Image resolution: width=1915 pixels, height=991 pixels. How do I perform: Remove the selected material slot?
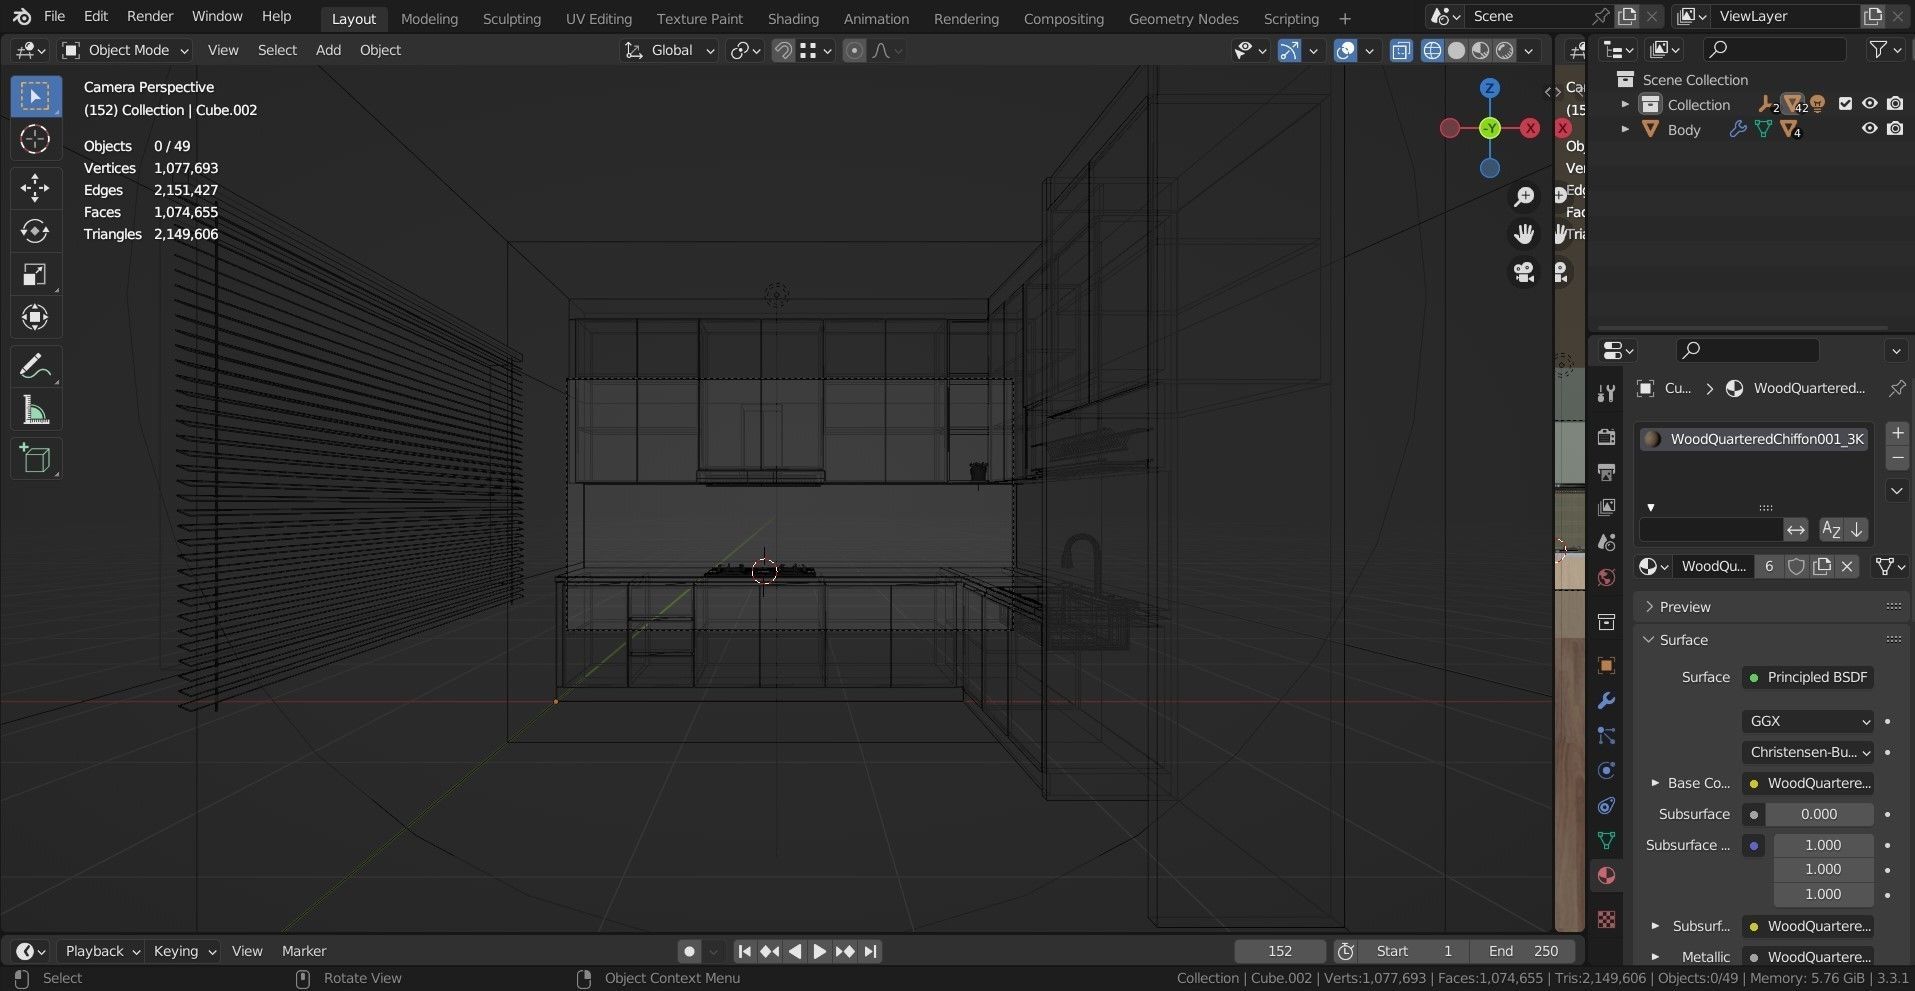[1896, 458]
